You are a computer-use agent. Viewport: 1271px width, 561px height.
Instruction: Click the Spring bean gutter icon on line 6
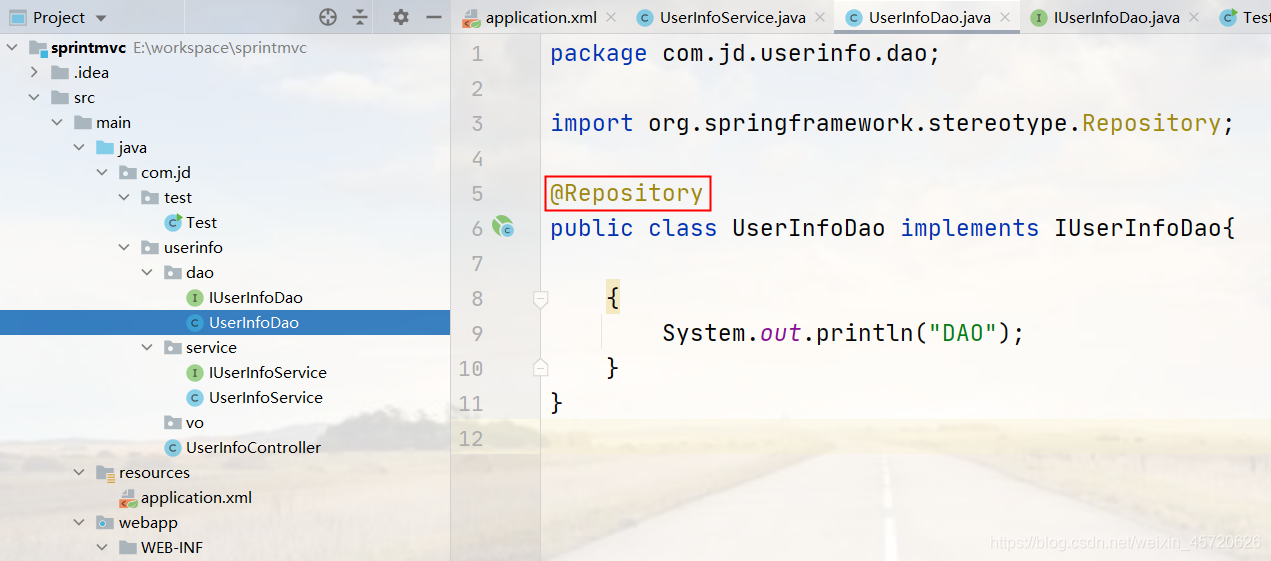(502, 228)
